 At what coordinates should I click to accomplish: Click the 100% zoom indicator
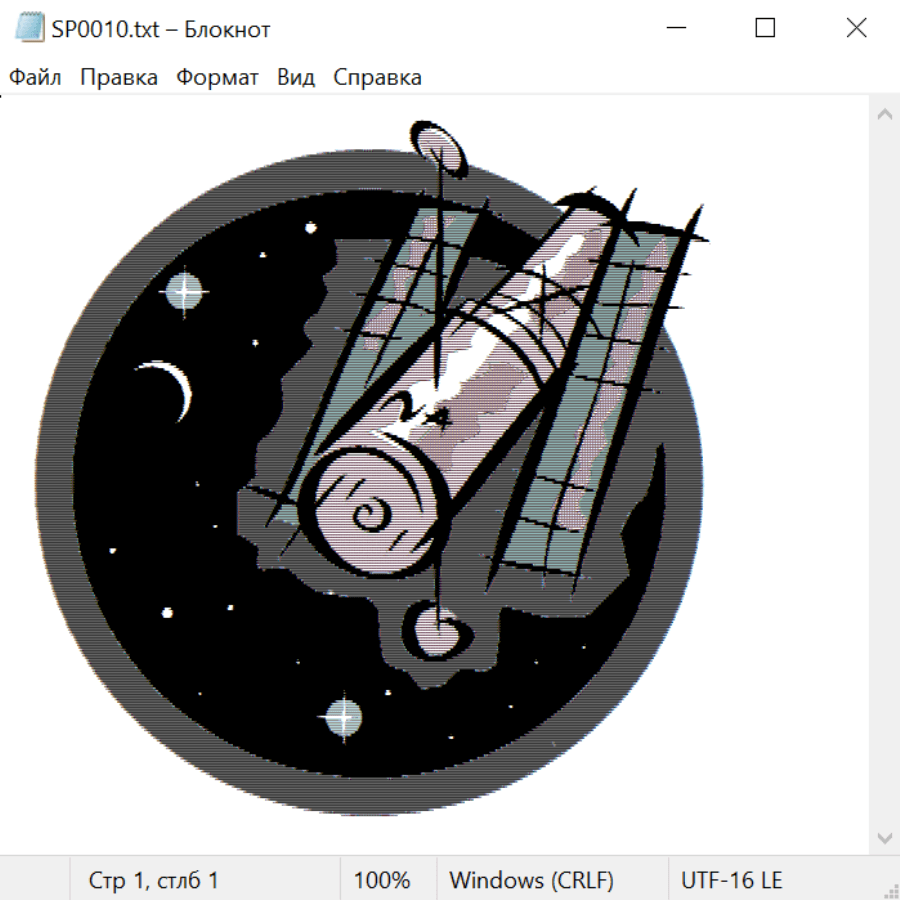pos(382,880)
